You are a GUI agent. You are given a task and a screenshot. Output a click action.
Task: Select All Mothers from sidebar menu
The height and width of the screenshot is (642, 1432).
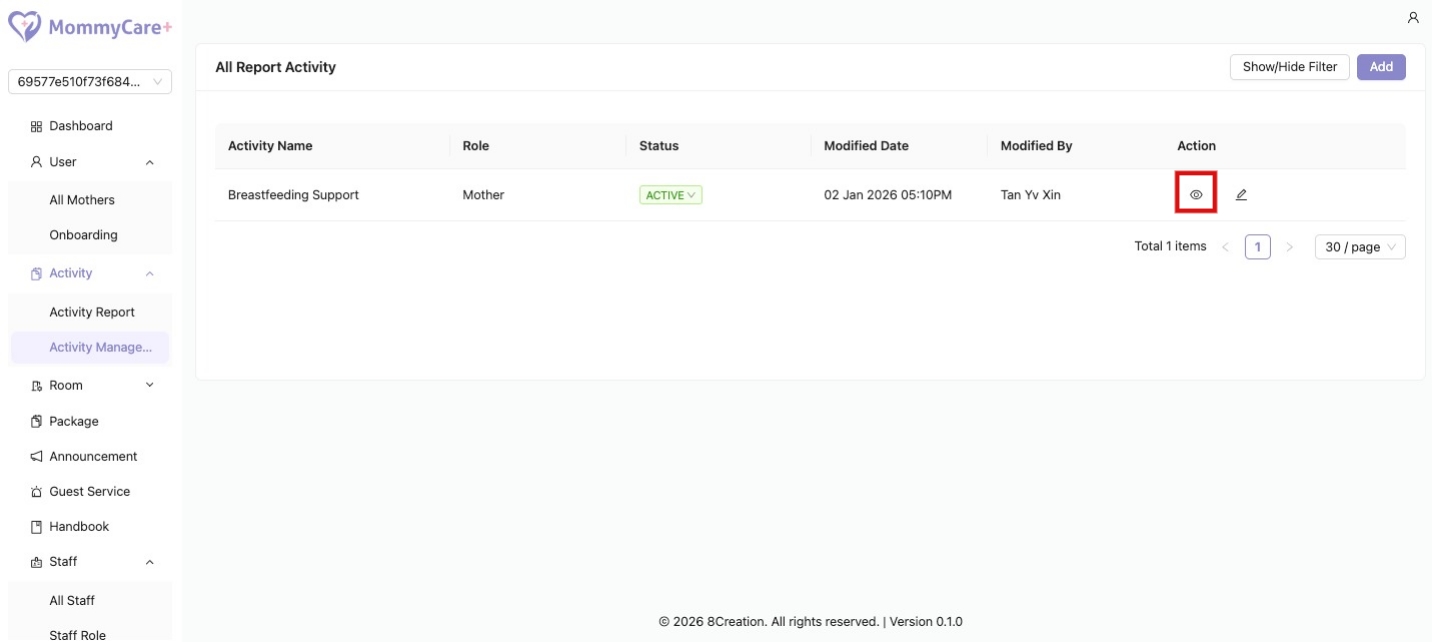coord(81,199)
